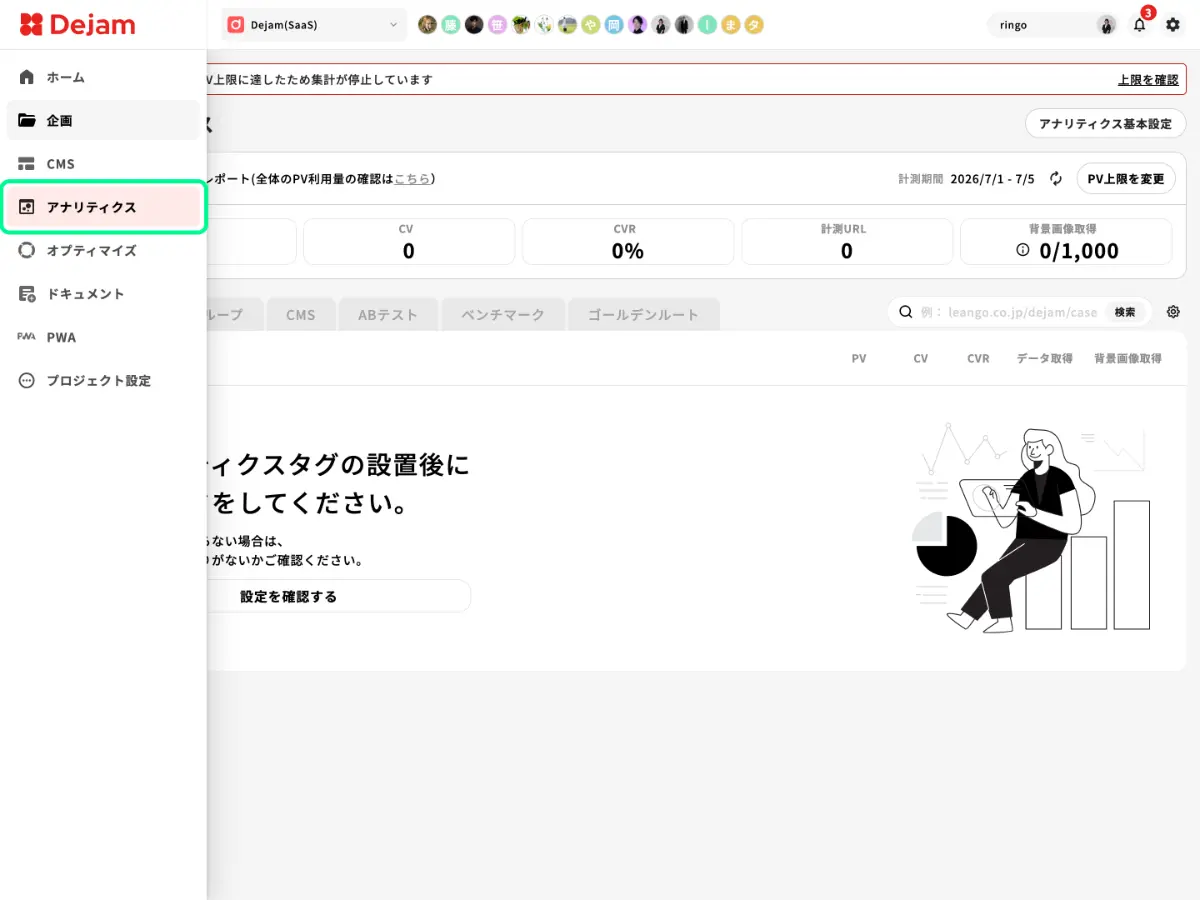
Task: Click the 背景画像取得 column header
Action: click(x=1128, y=358)
